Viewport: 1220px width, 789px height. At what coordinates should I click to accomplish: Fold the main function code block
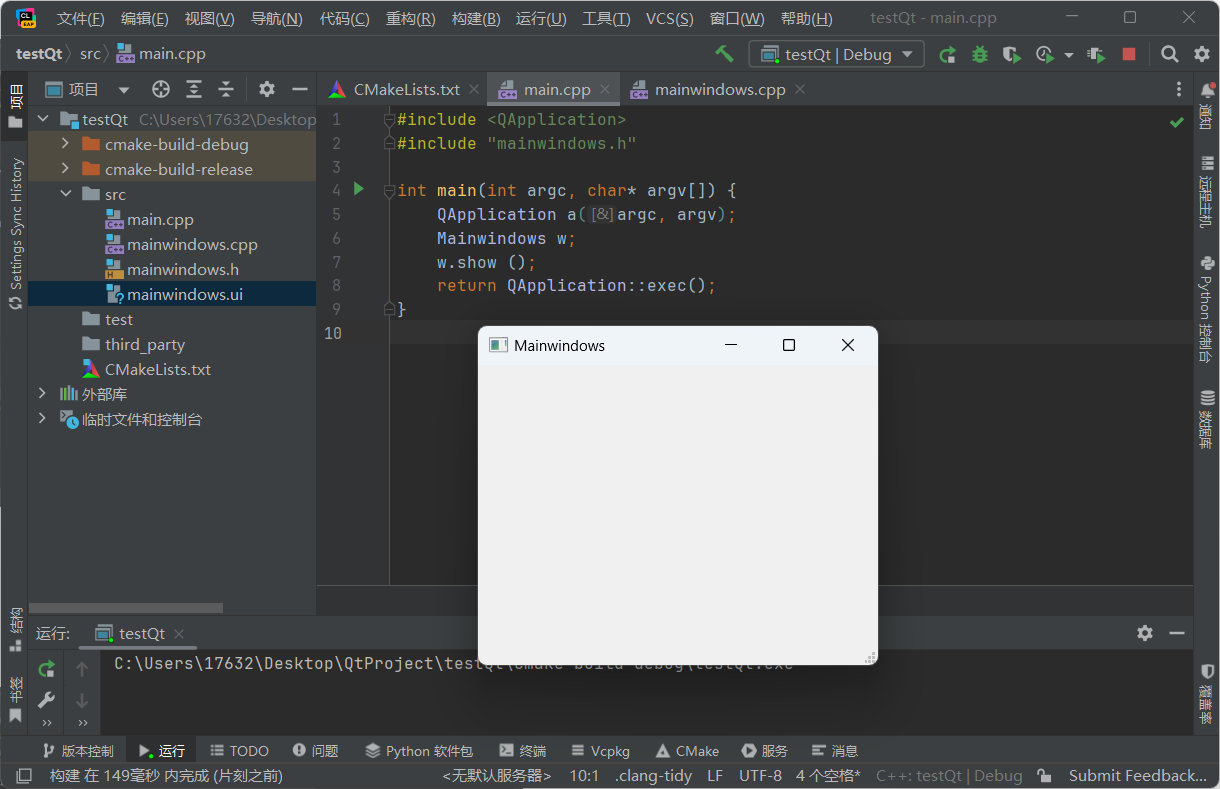[389, 190]
